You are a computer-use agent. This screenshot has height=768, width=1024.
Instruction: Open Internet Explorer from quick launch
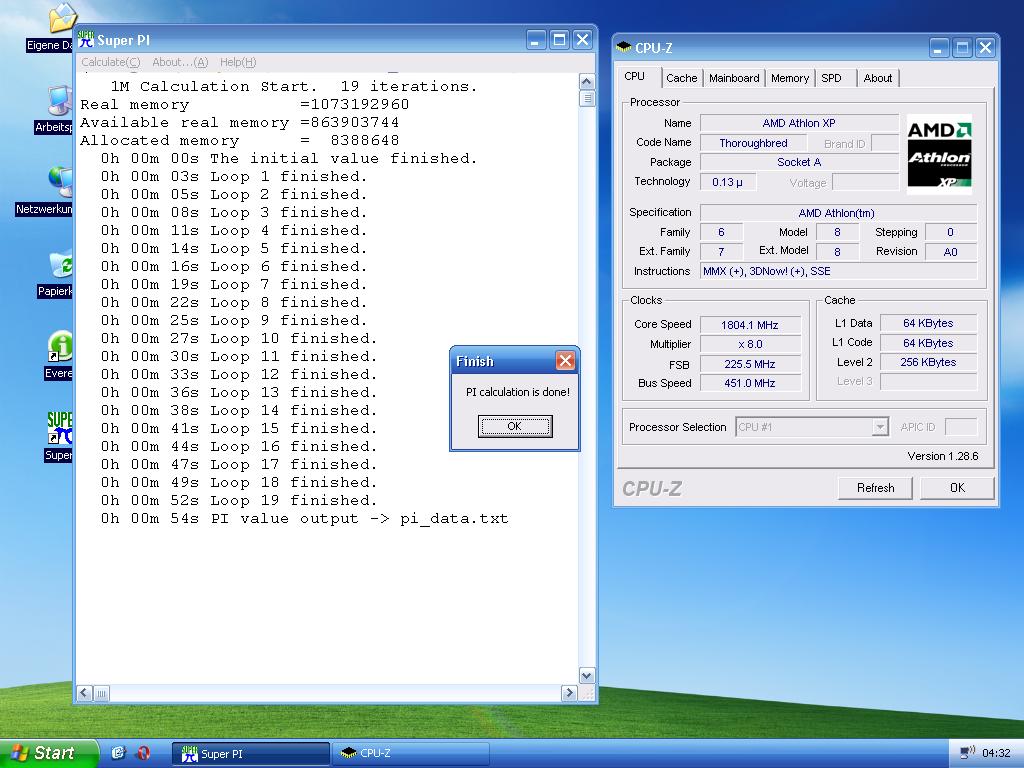[x=118, y=753]
